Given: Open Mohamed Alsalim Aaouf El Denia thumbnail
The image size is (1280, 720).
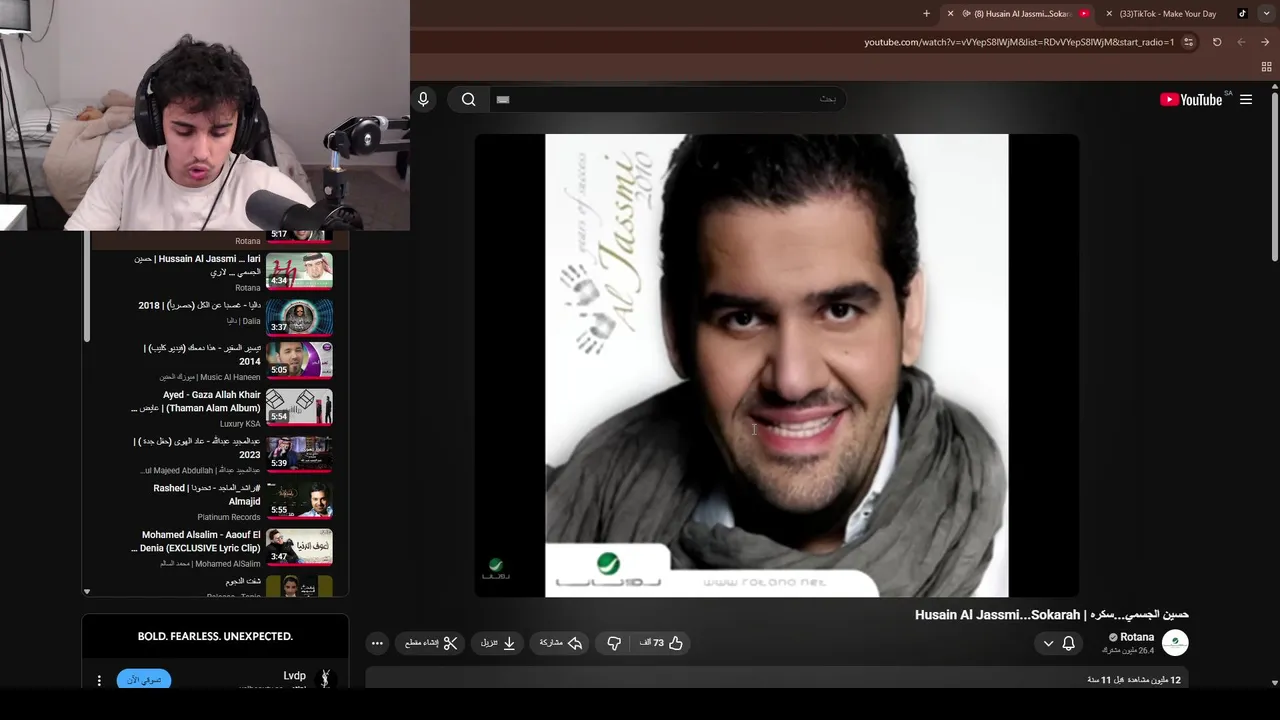Looking at the screenshot, I should (x=299, y=547).
